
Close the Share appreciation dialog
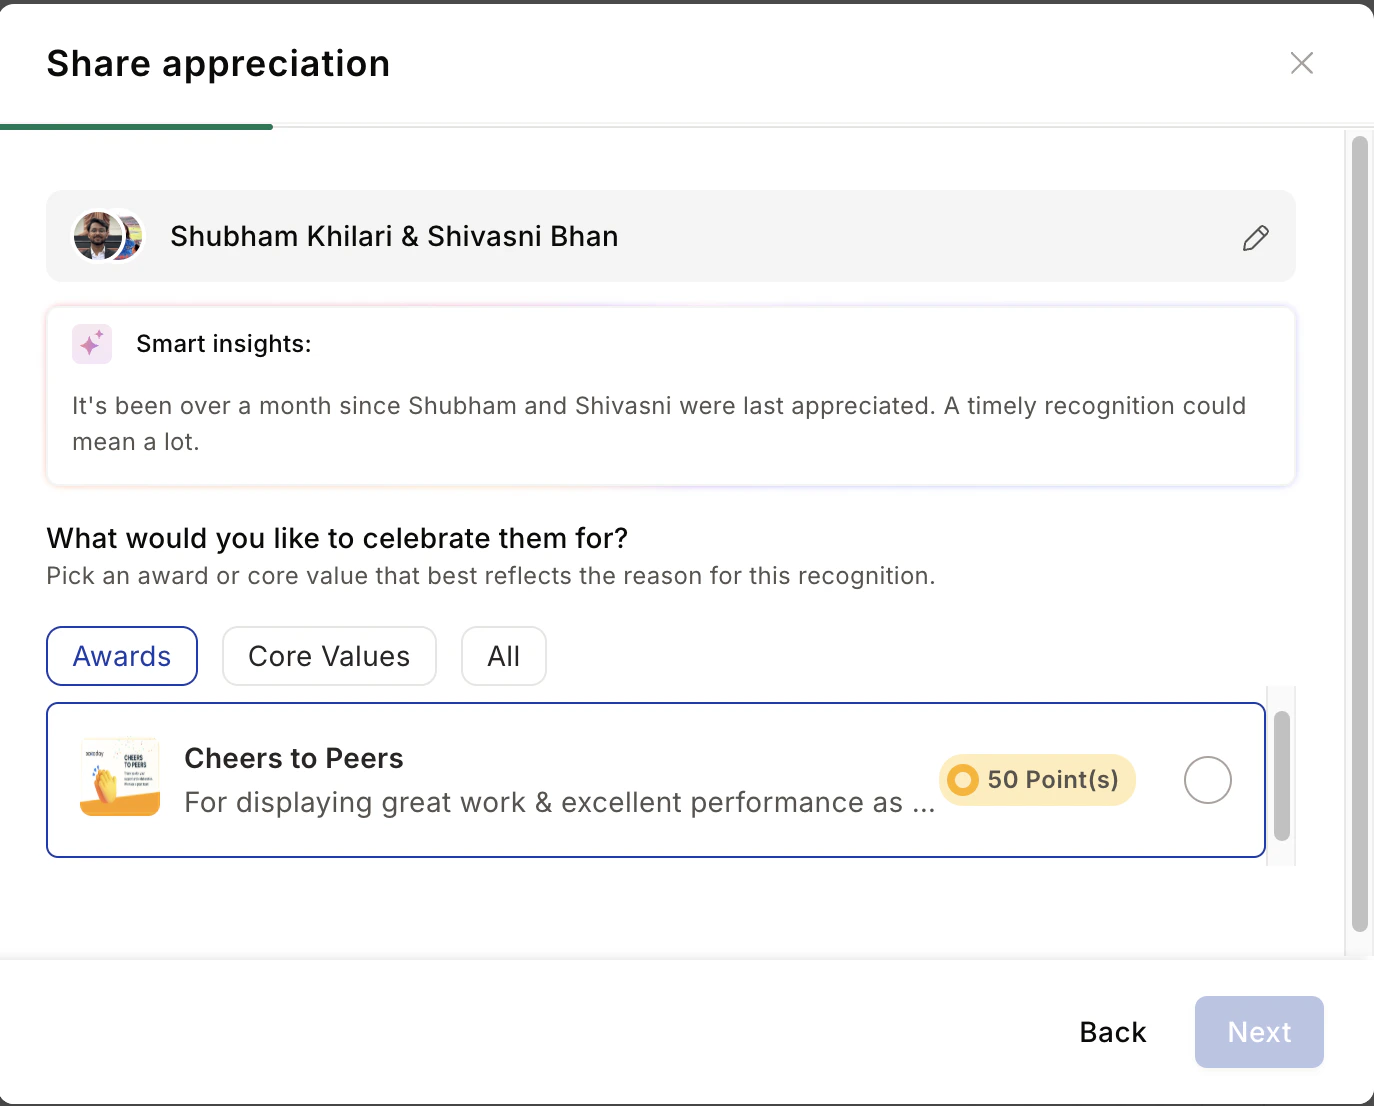point(1301,63)
